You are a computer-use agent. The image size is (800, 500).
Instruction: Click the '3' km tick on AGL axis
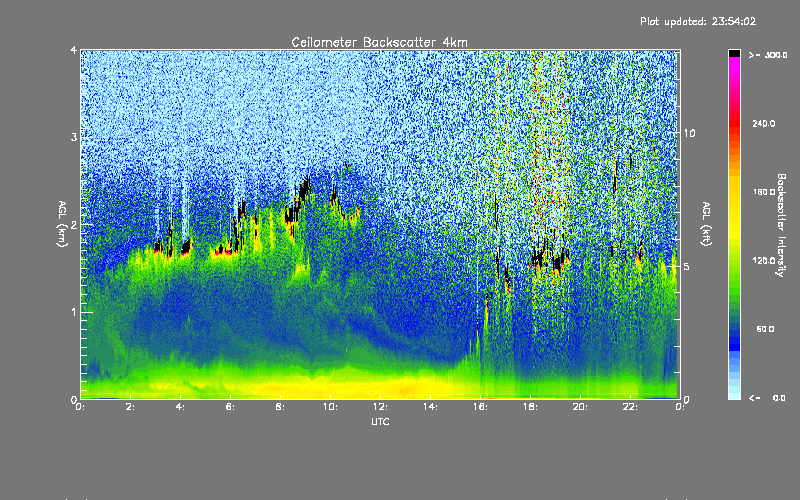pyautogui.click(x=74, y=138)
